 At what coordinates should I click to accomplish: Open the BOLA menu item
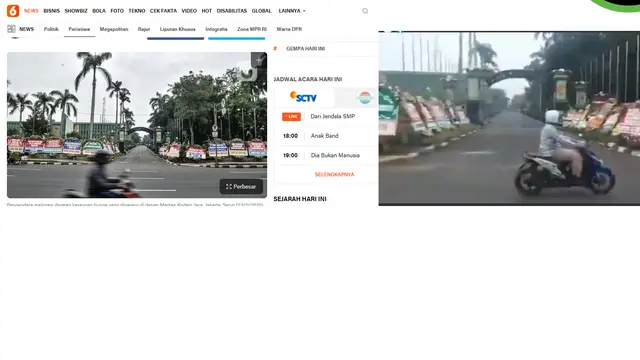pyautogui.click(x=99, y=11)
